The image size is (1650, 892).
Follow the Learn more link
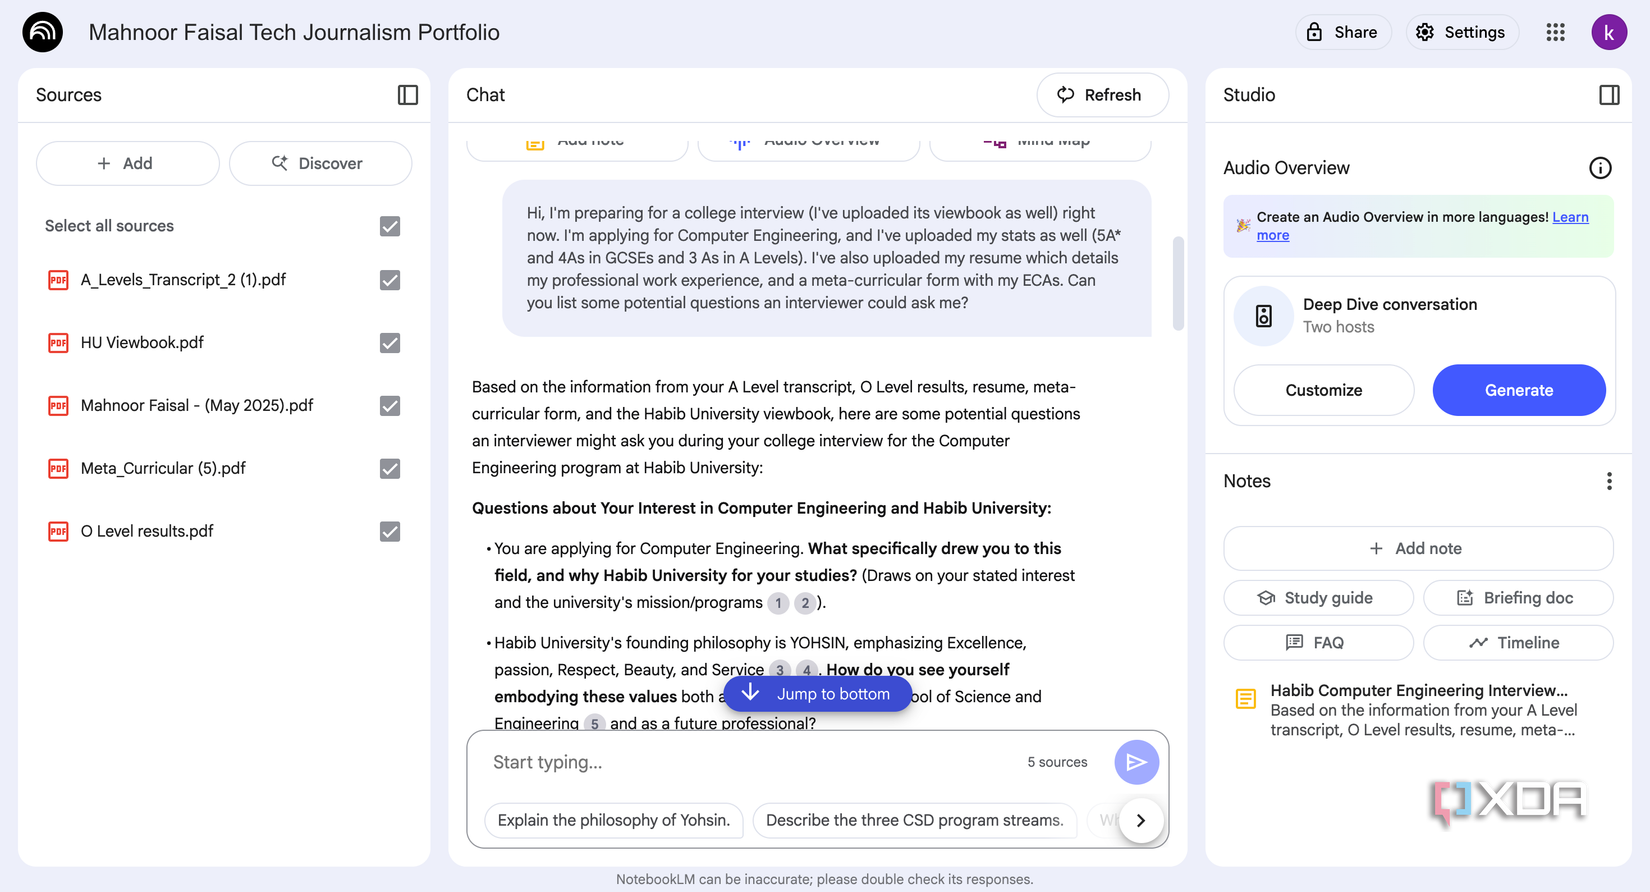(x=1570, y=217)
